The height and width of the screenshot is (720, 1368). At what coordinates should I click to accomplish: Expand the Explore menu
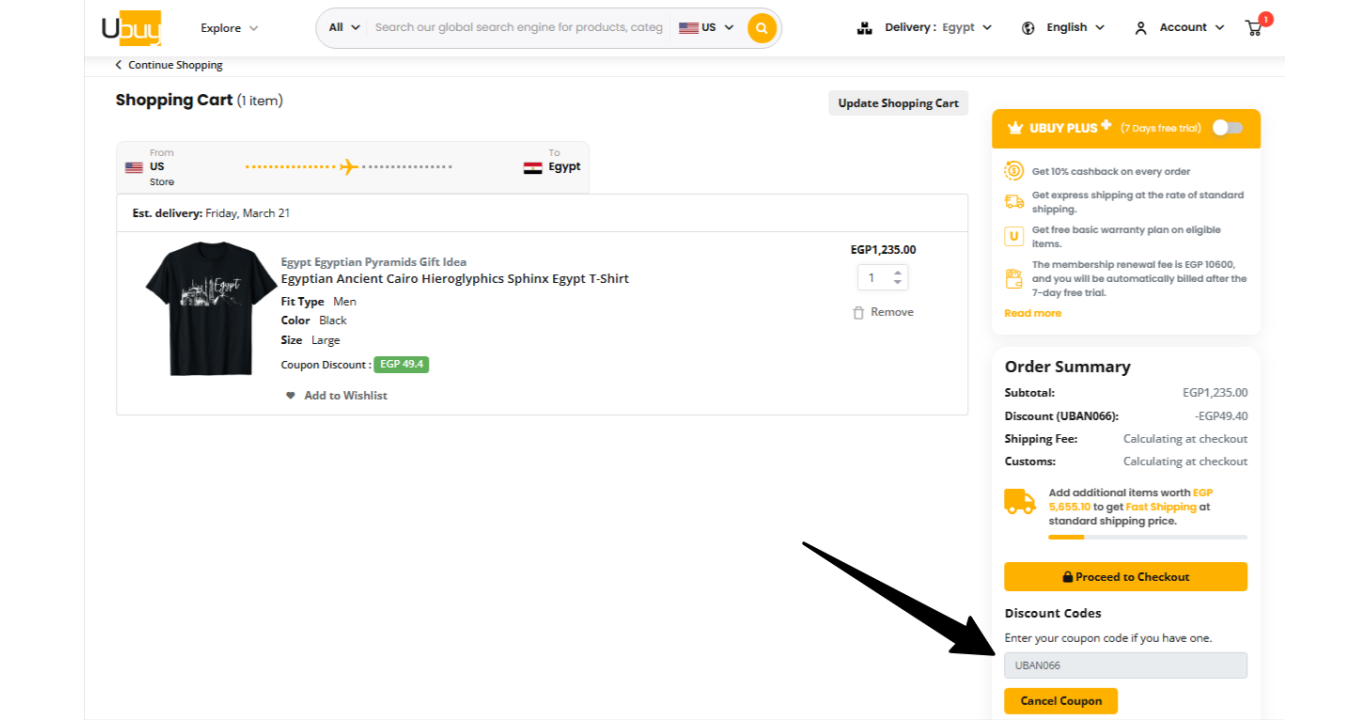[229, 28]
